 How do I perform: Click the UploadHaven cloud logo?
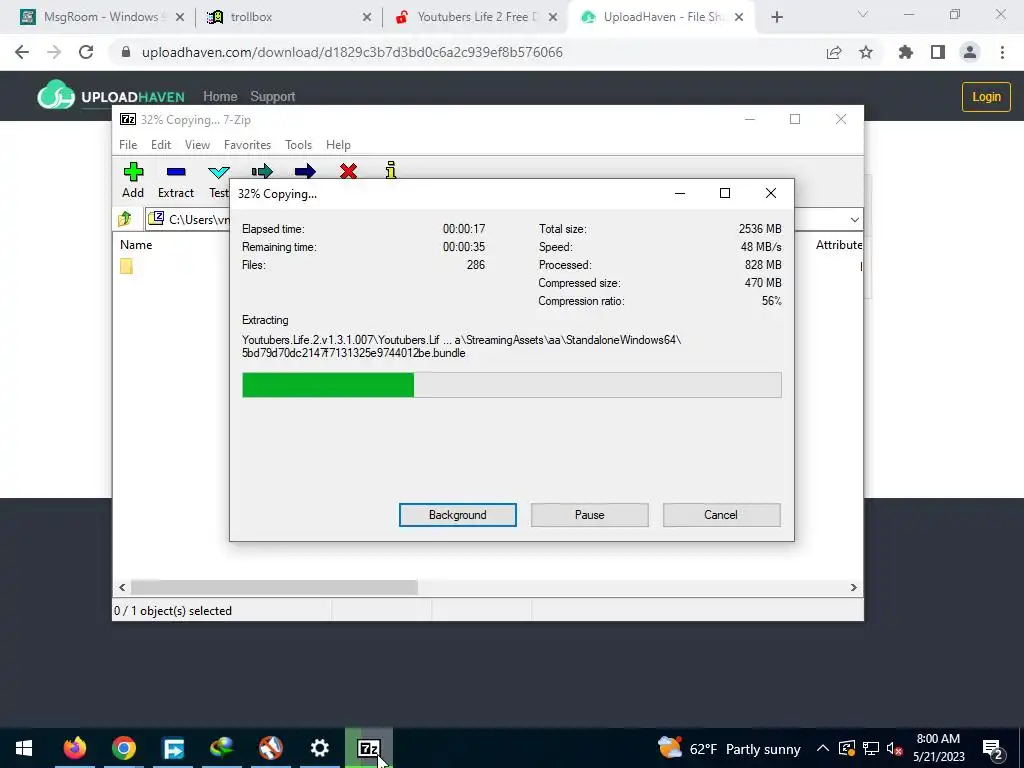point(56,95)
